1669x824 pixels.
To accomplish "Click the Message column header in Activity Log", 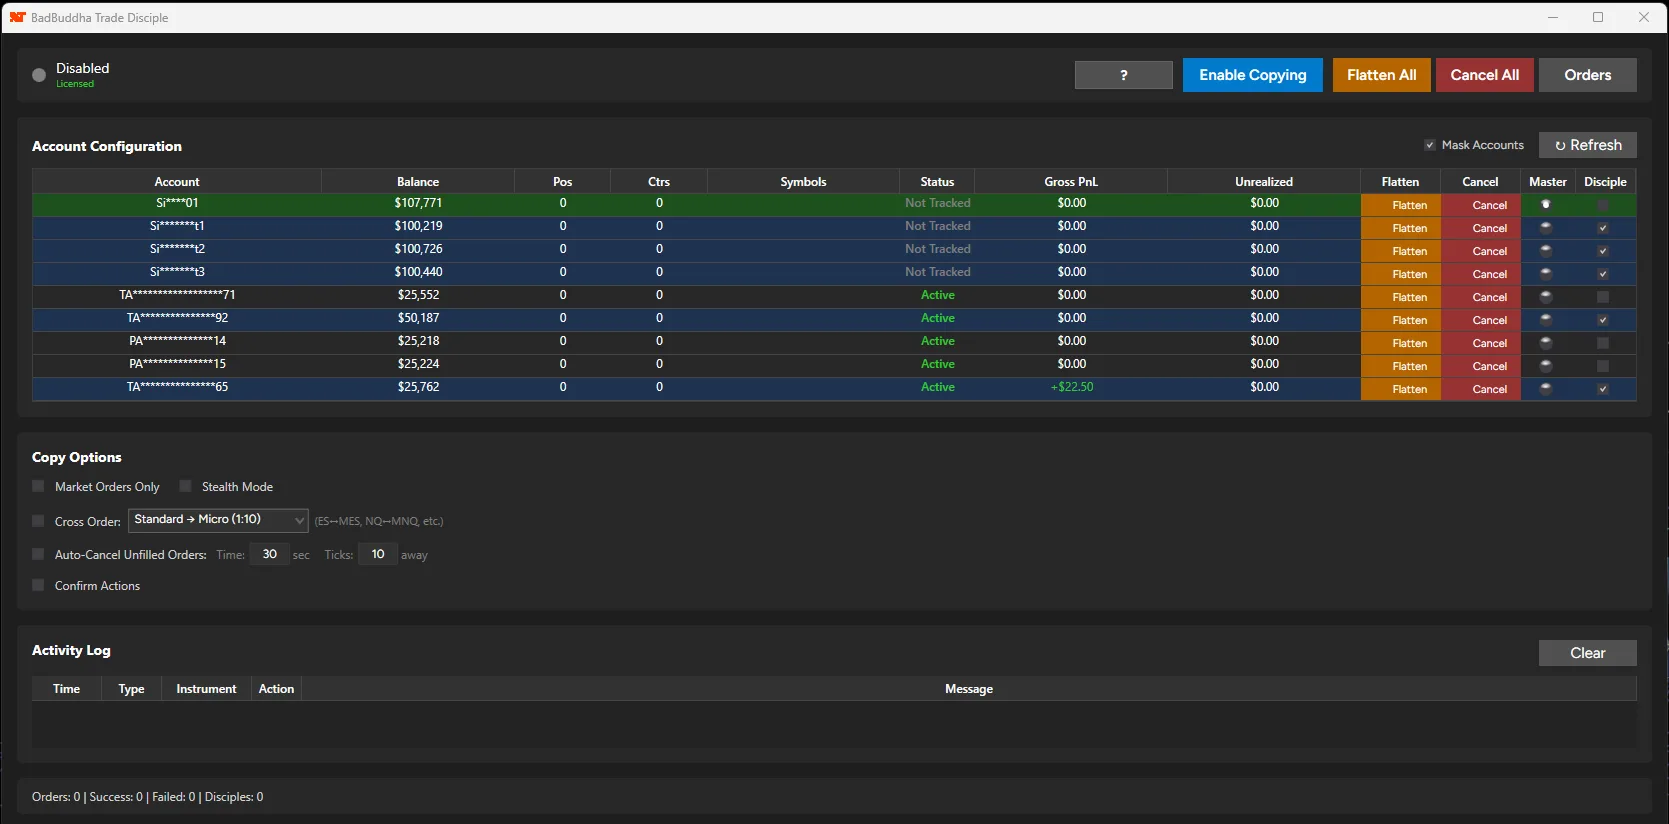I will (x=969, y=689).
